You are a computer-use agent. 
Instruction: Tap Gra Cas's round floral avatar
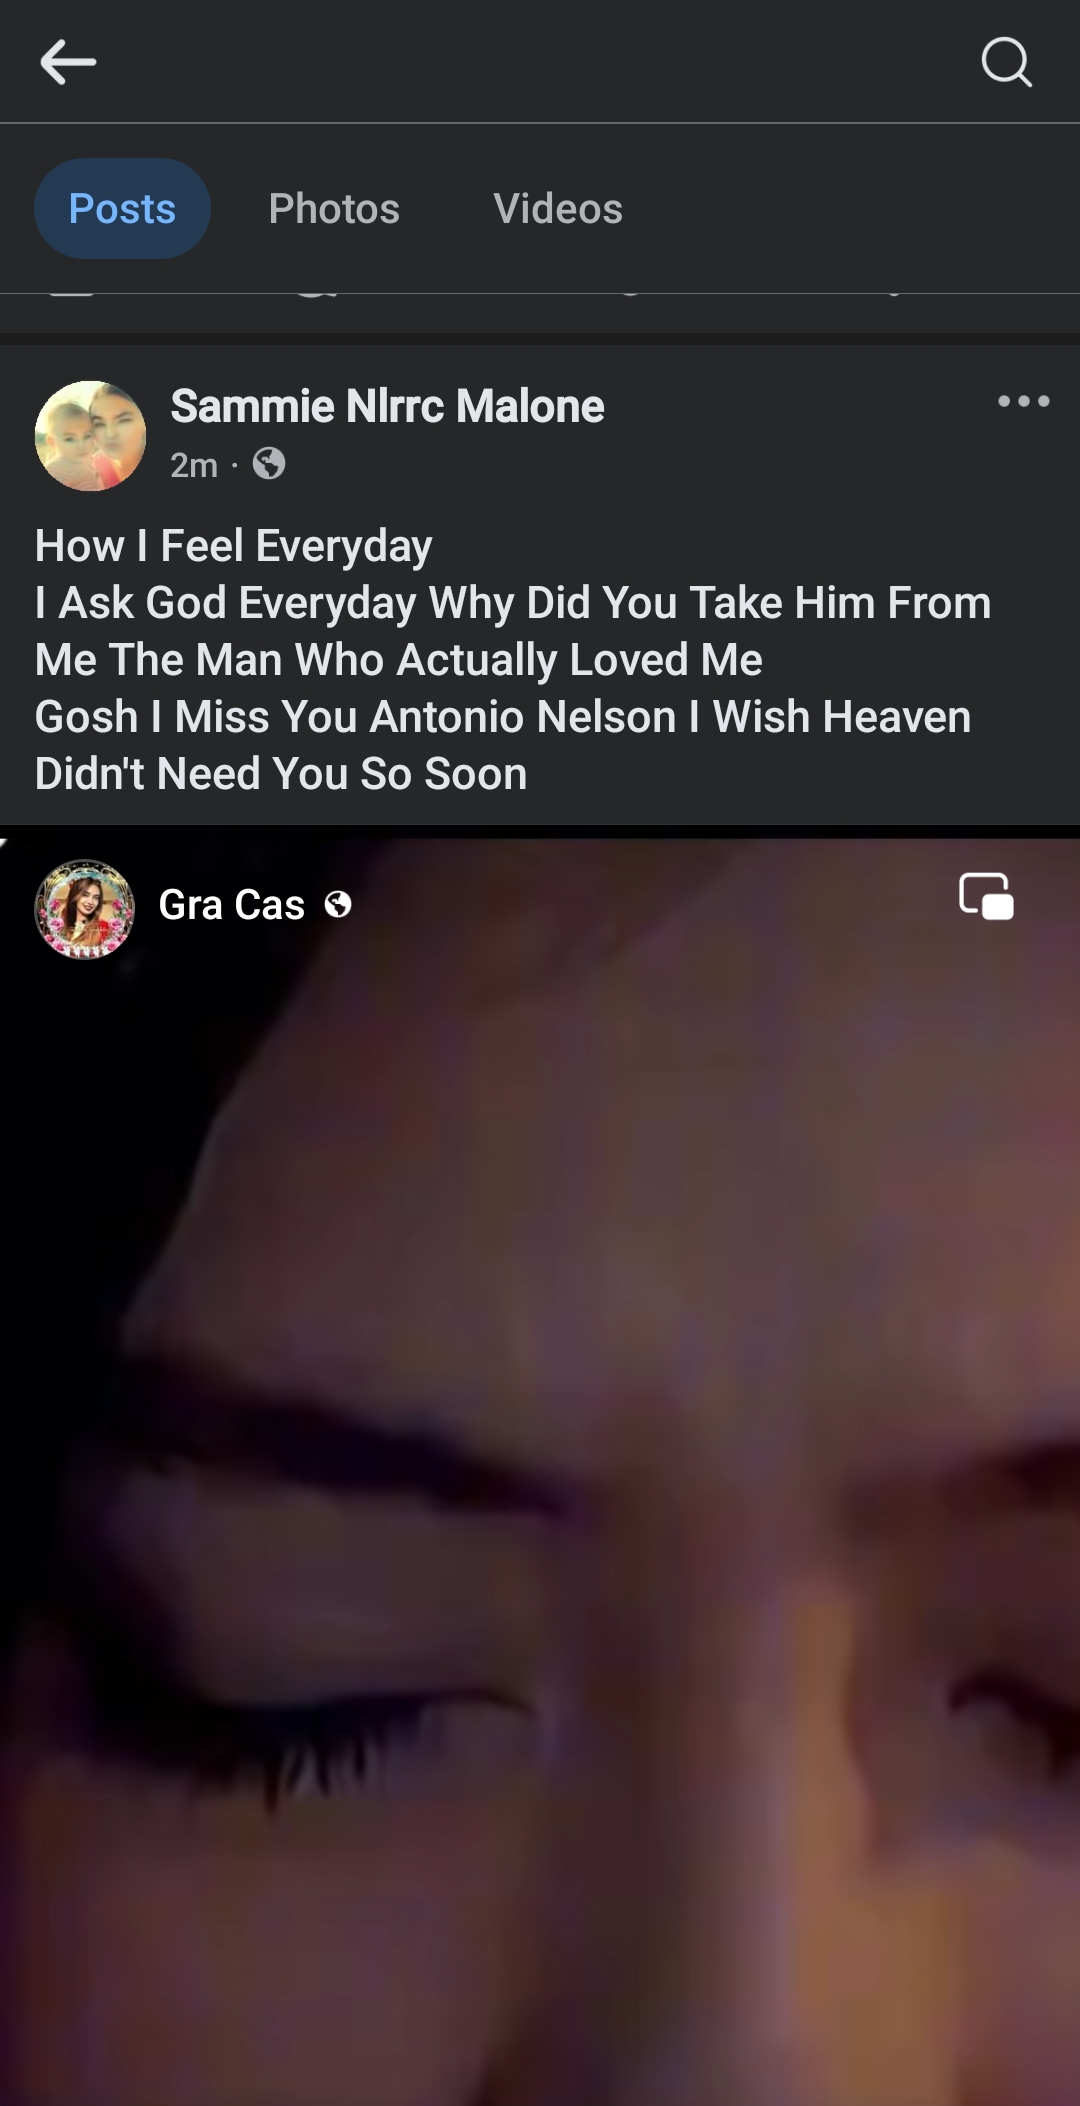[85, 909]
